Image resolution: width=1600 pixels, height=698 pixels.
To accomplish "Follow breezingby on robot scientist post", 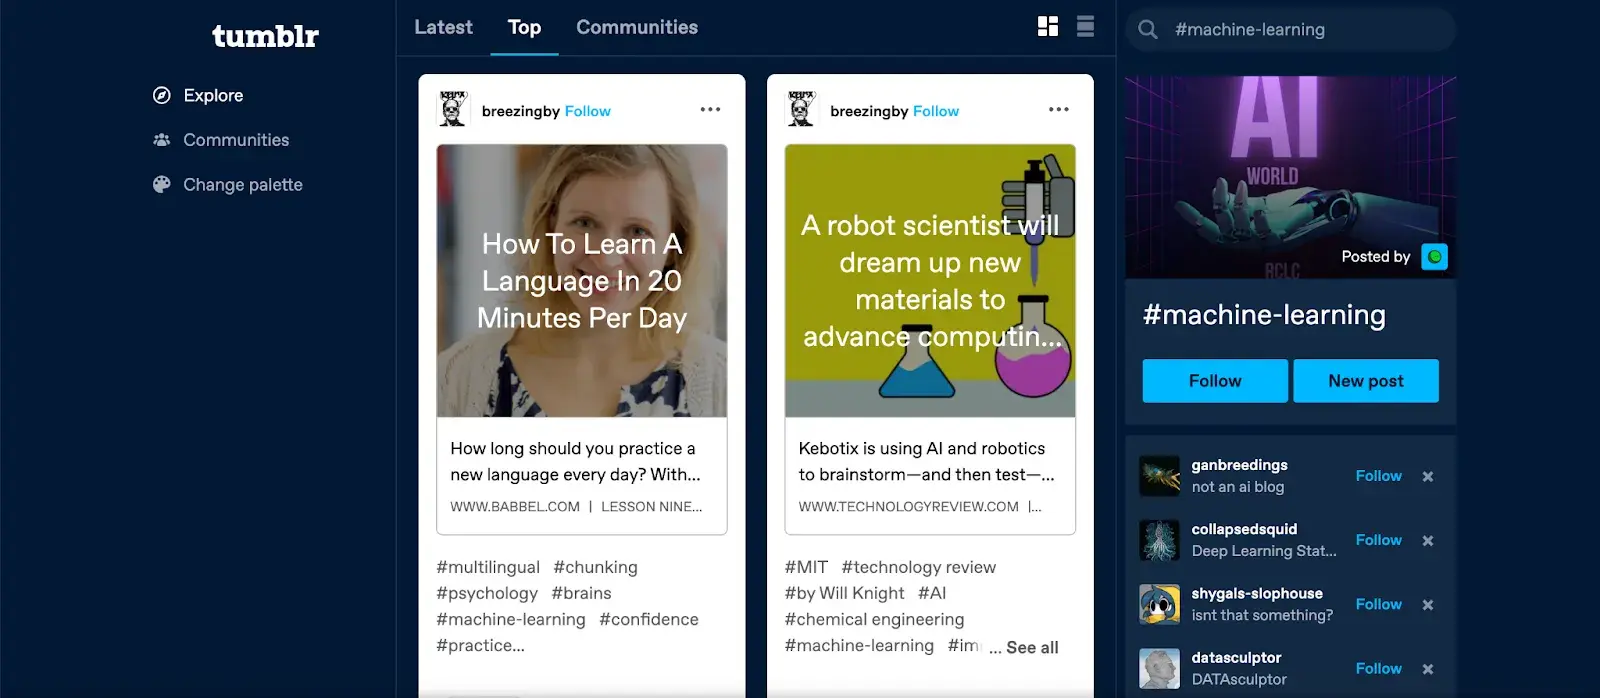I will click(936, 111).
